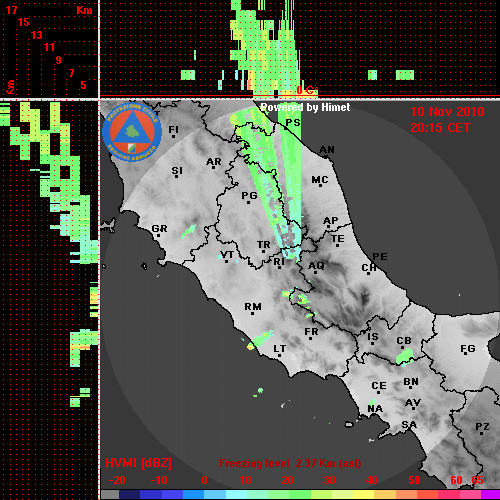Click the HVMI [dBZ] legend title
The image size is (500, 500).
pos(138,463)
